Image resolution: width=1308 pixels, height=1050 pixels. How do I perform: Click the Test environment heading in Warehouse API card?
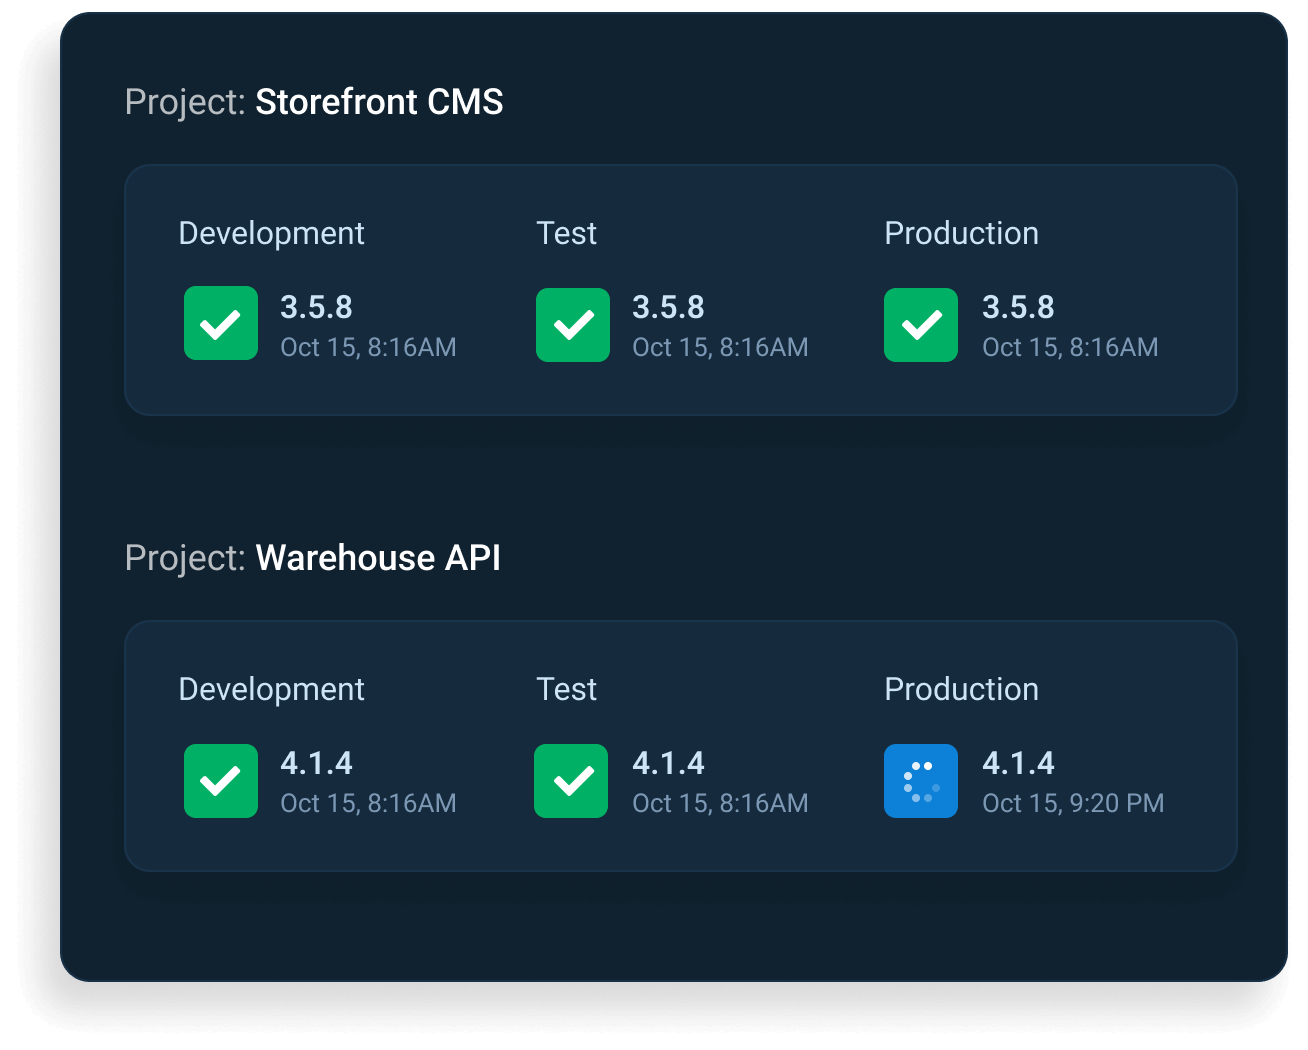[x=566, y=689]
